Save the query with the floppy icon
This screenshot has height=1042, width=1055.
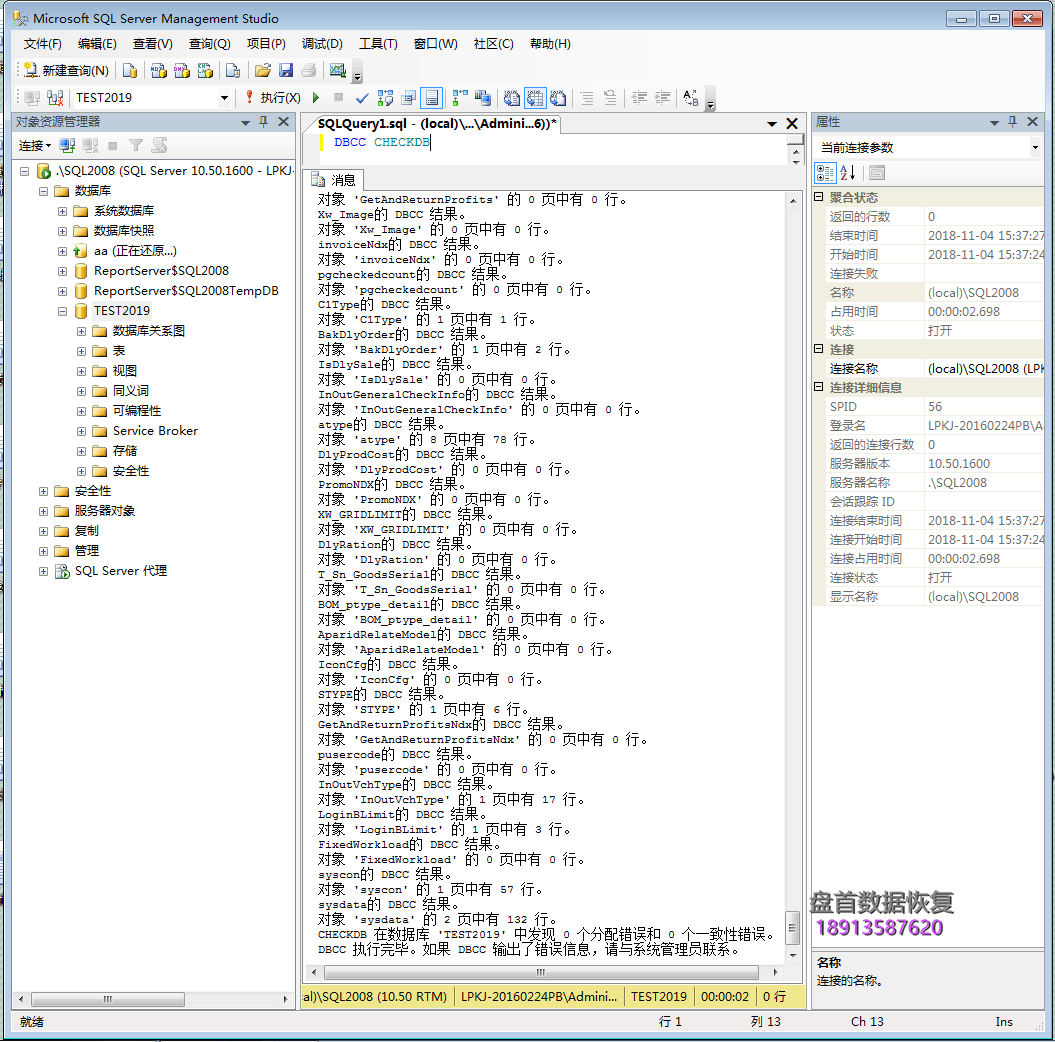[286, 71]
